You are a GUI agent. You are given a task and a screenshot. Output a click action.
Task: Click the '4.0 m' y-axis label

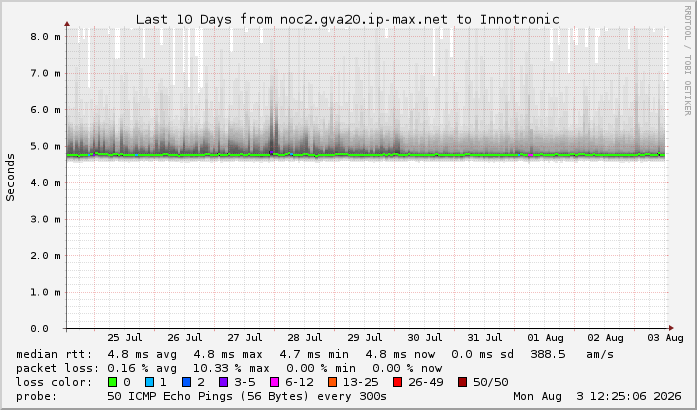45,183
